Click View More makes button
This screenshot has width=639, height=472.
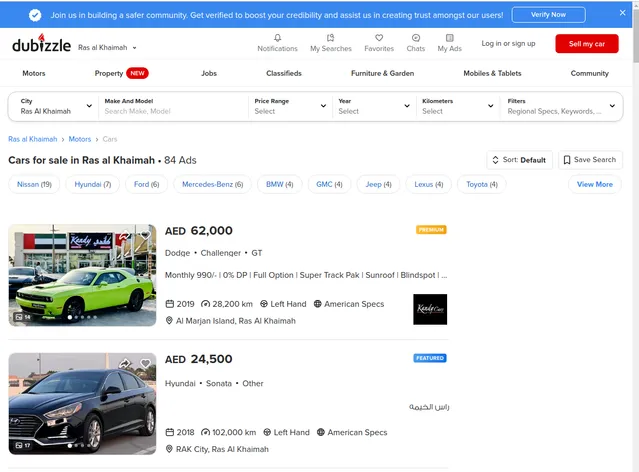[x=595, y=184]
